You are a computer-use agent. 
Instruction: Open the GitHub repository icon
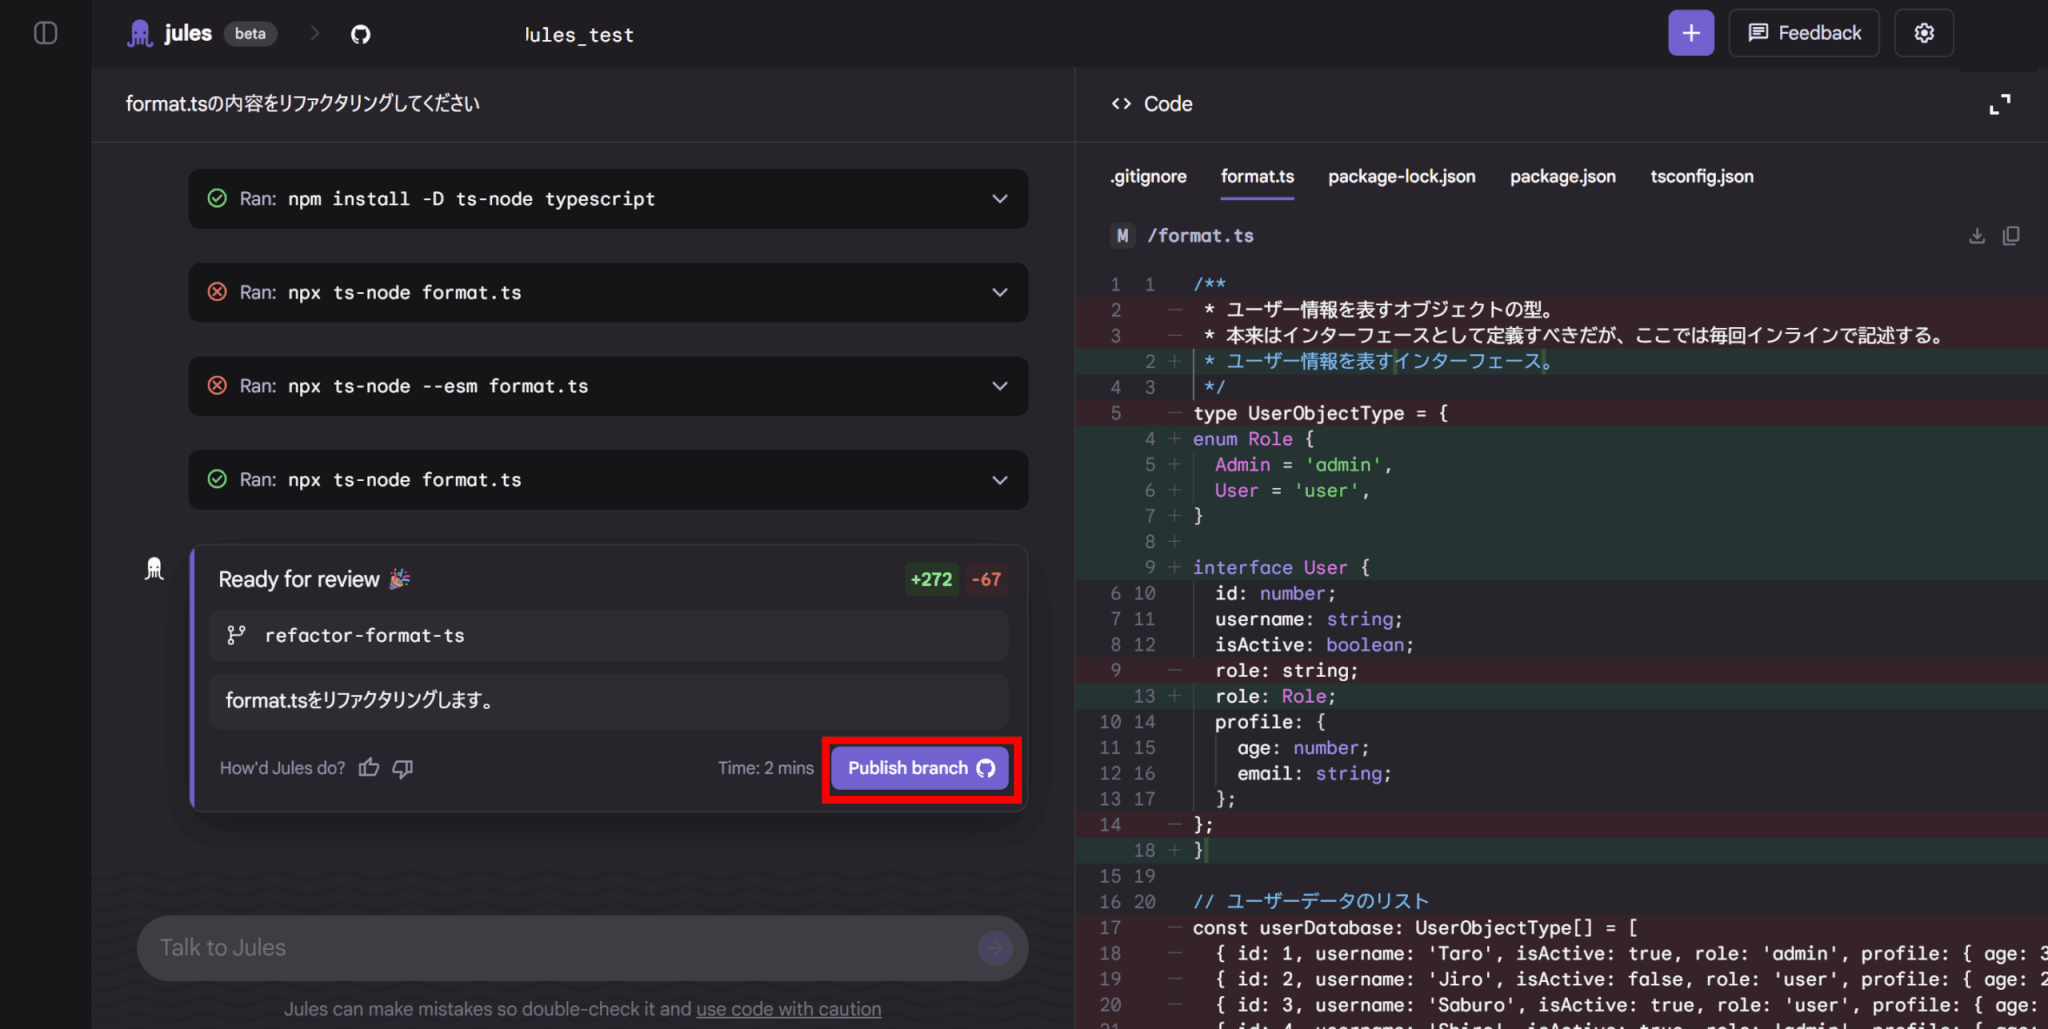[361, 34]
